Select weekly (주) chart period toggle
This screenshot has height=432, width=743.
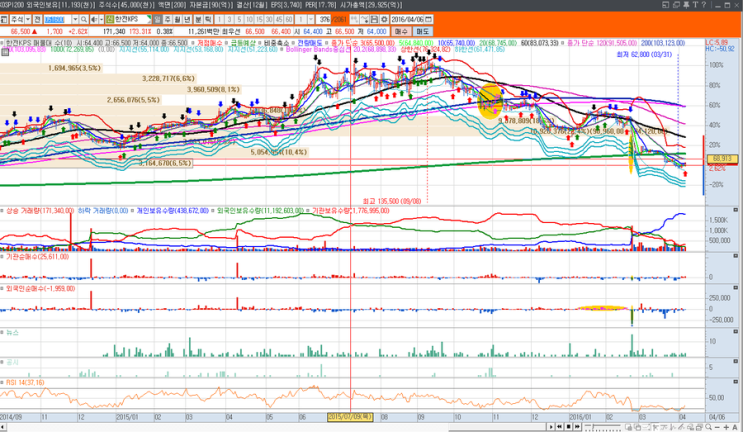167,19
